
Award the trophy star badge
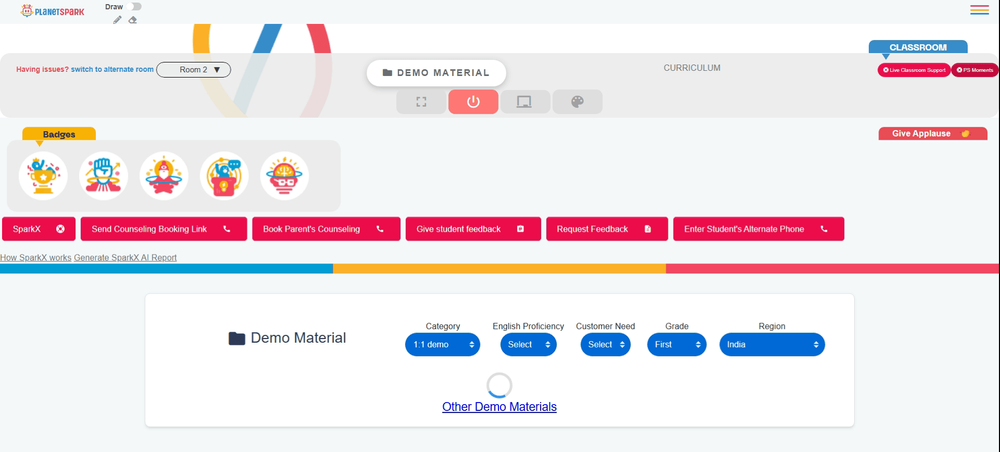(x=43, y=176)
